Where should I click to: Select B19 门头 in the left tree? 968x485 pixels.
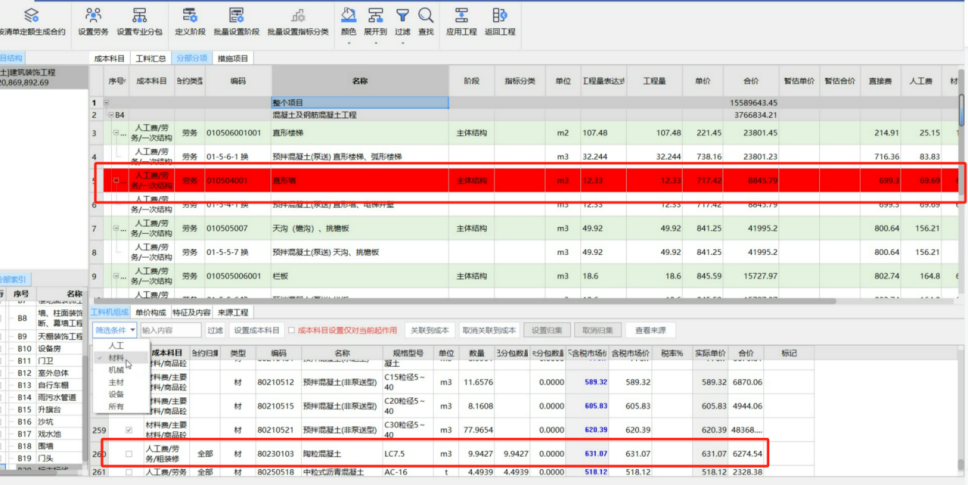(47, 458)
